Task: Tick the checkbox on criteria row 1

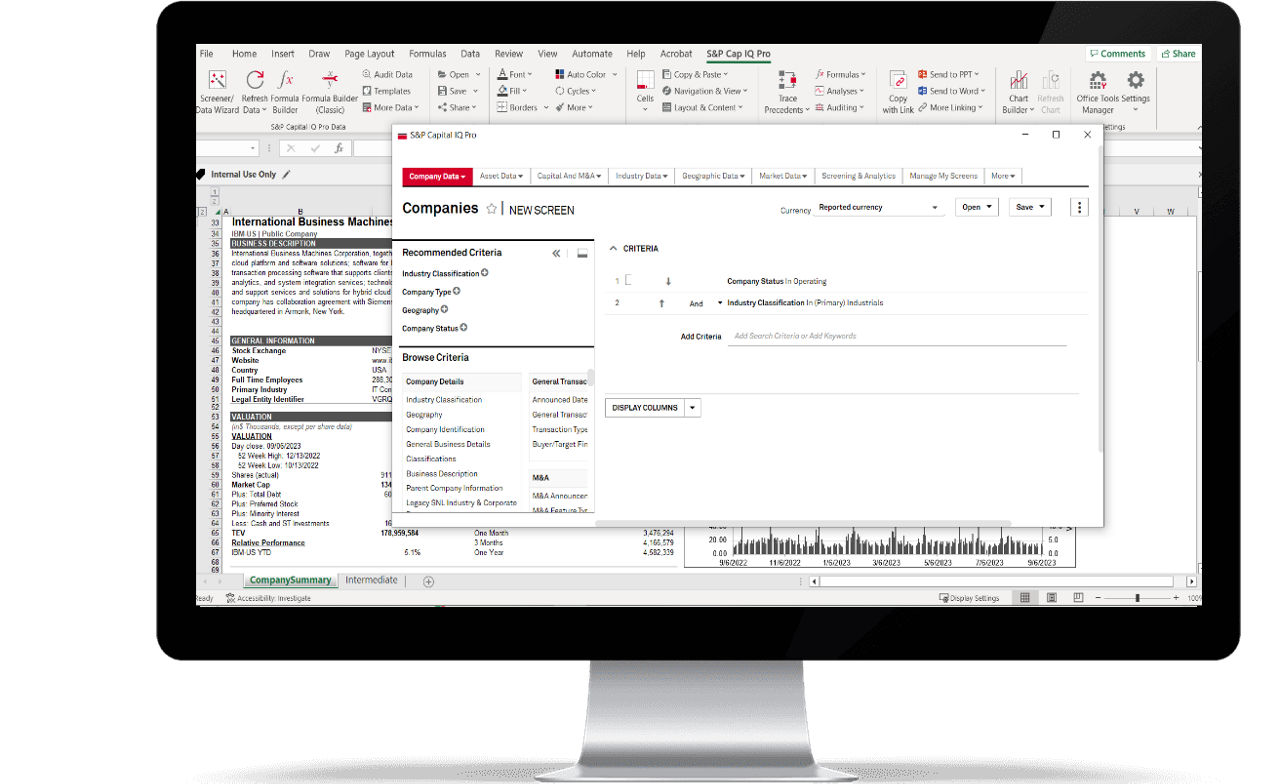Action: (x=628, y=280)
